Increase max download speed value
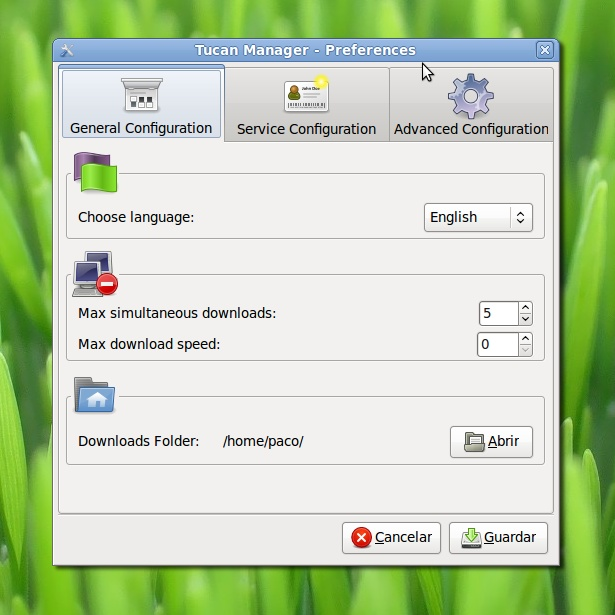The width and height of the screenshot is (615, 615). (x=525, y=338)
